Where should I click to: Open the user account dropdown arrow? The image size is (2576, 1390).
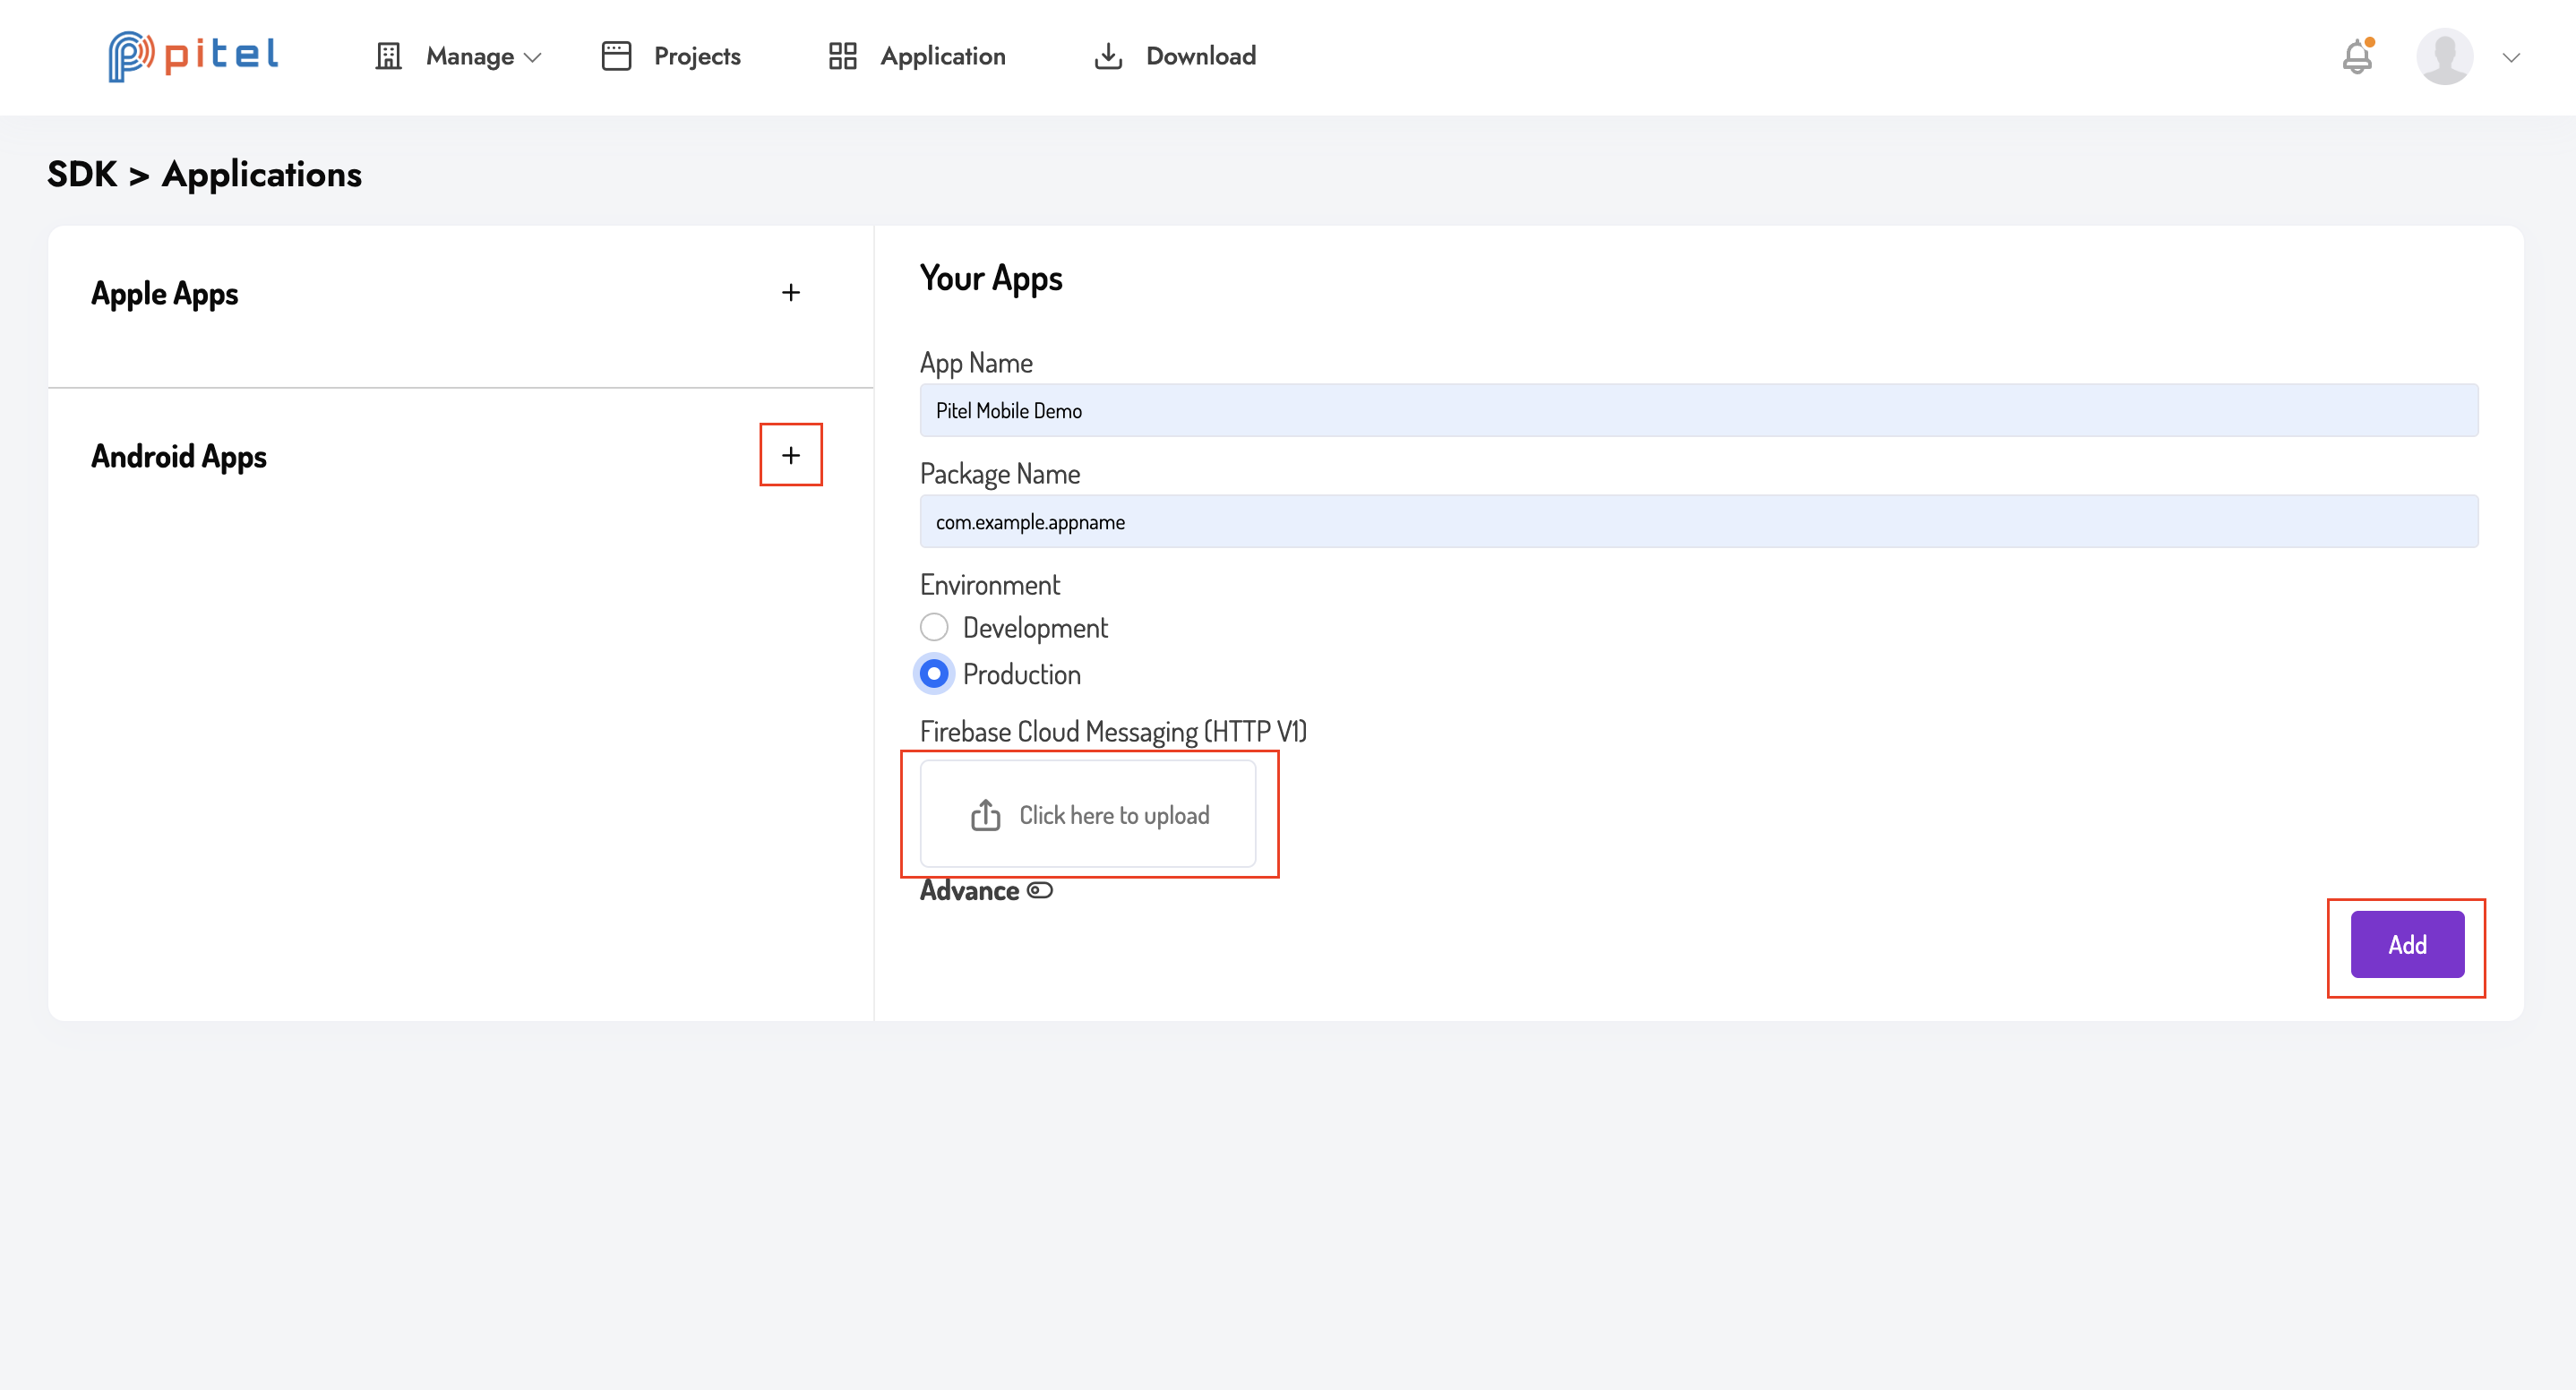2511,58
